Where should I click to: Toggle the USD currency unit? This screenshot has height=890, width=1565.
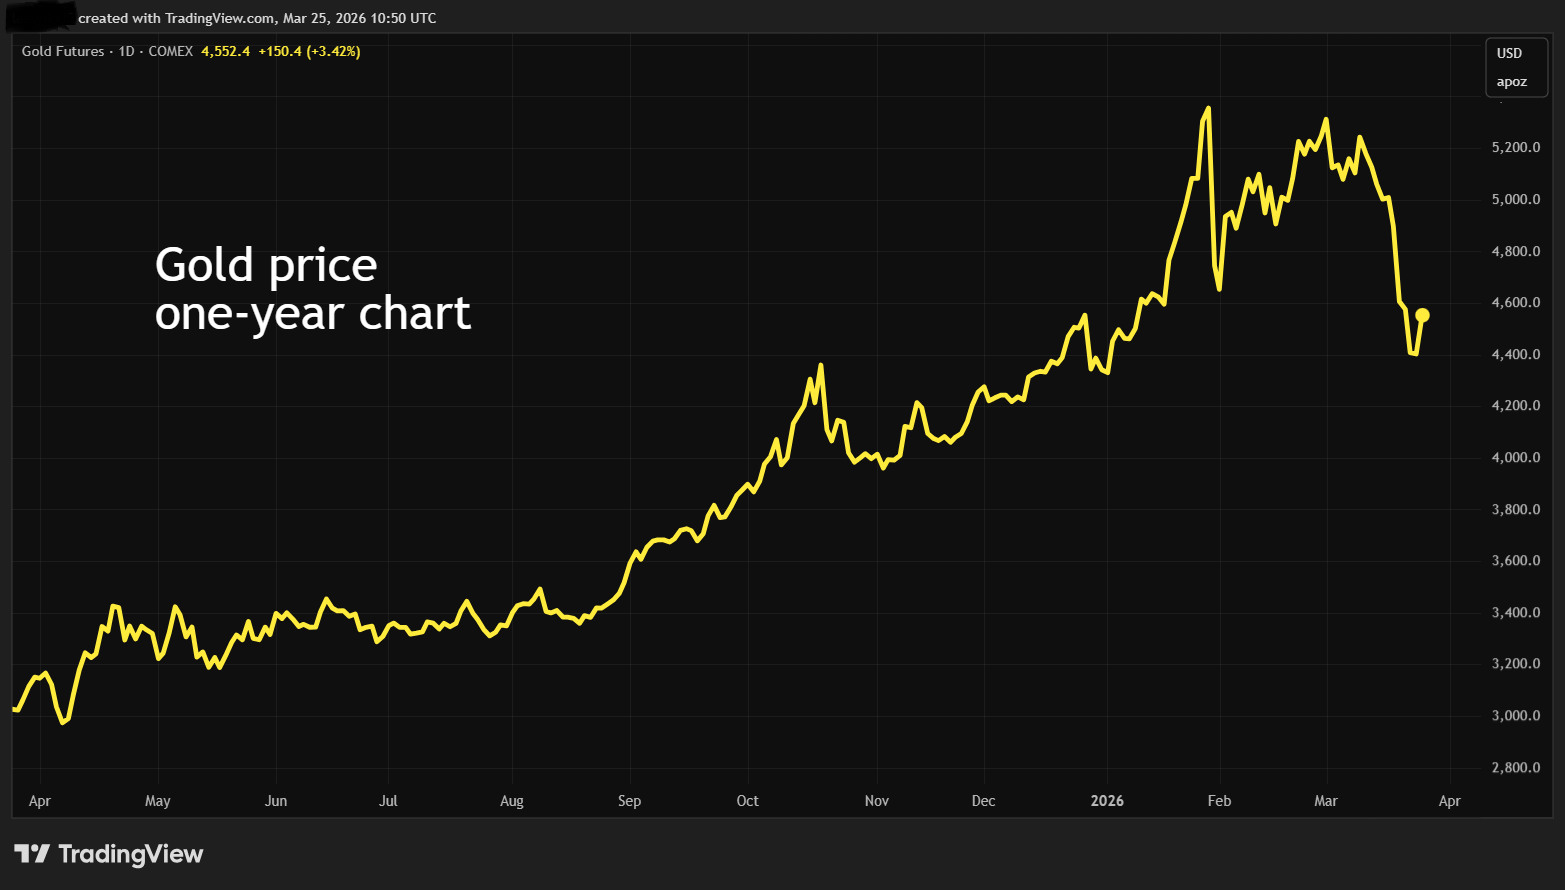pyautogui.click(x=1510, y=55)
